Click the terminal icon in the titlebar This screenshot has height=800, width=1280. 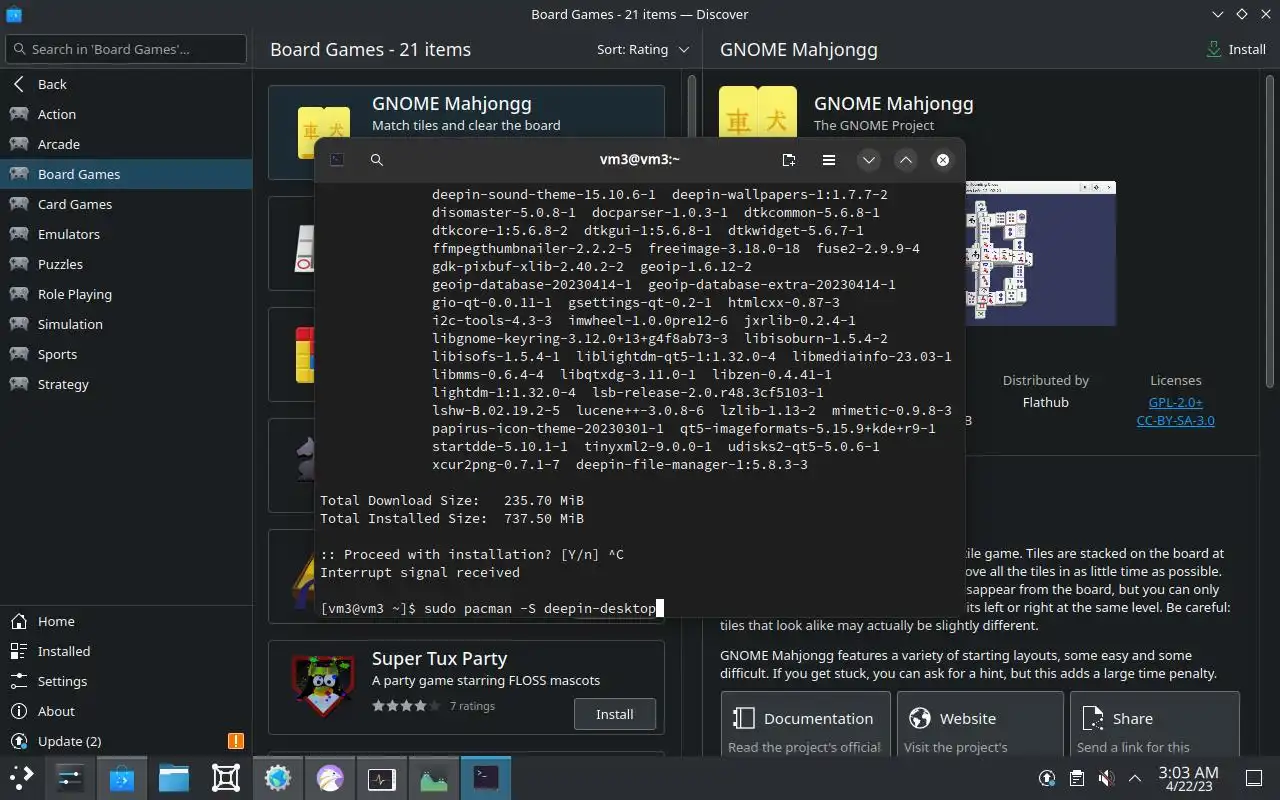(x=337, y=160)
